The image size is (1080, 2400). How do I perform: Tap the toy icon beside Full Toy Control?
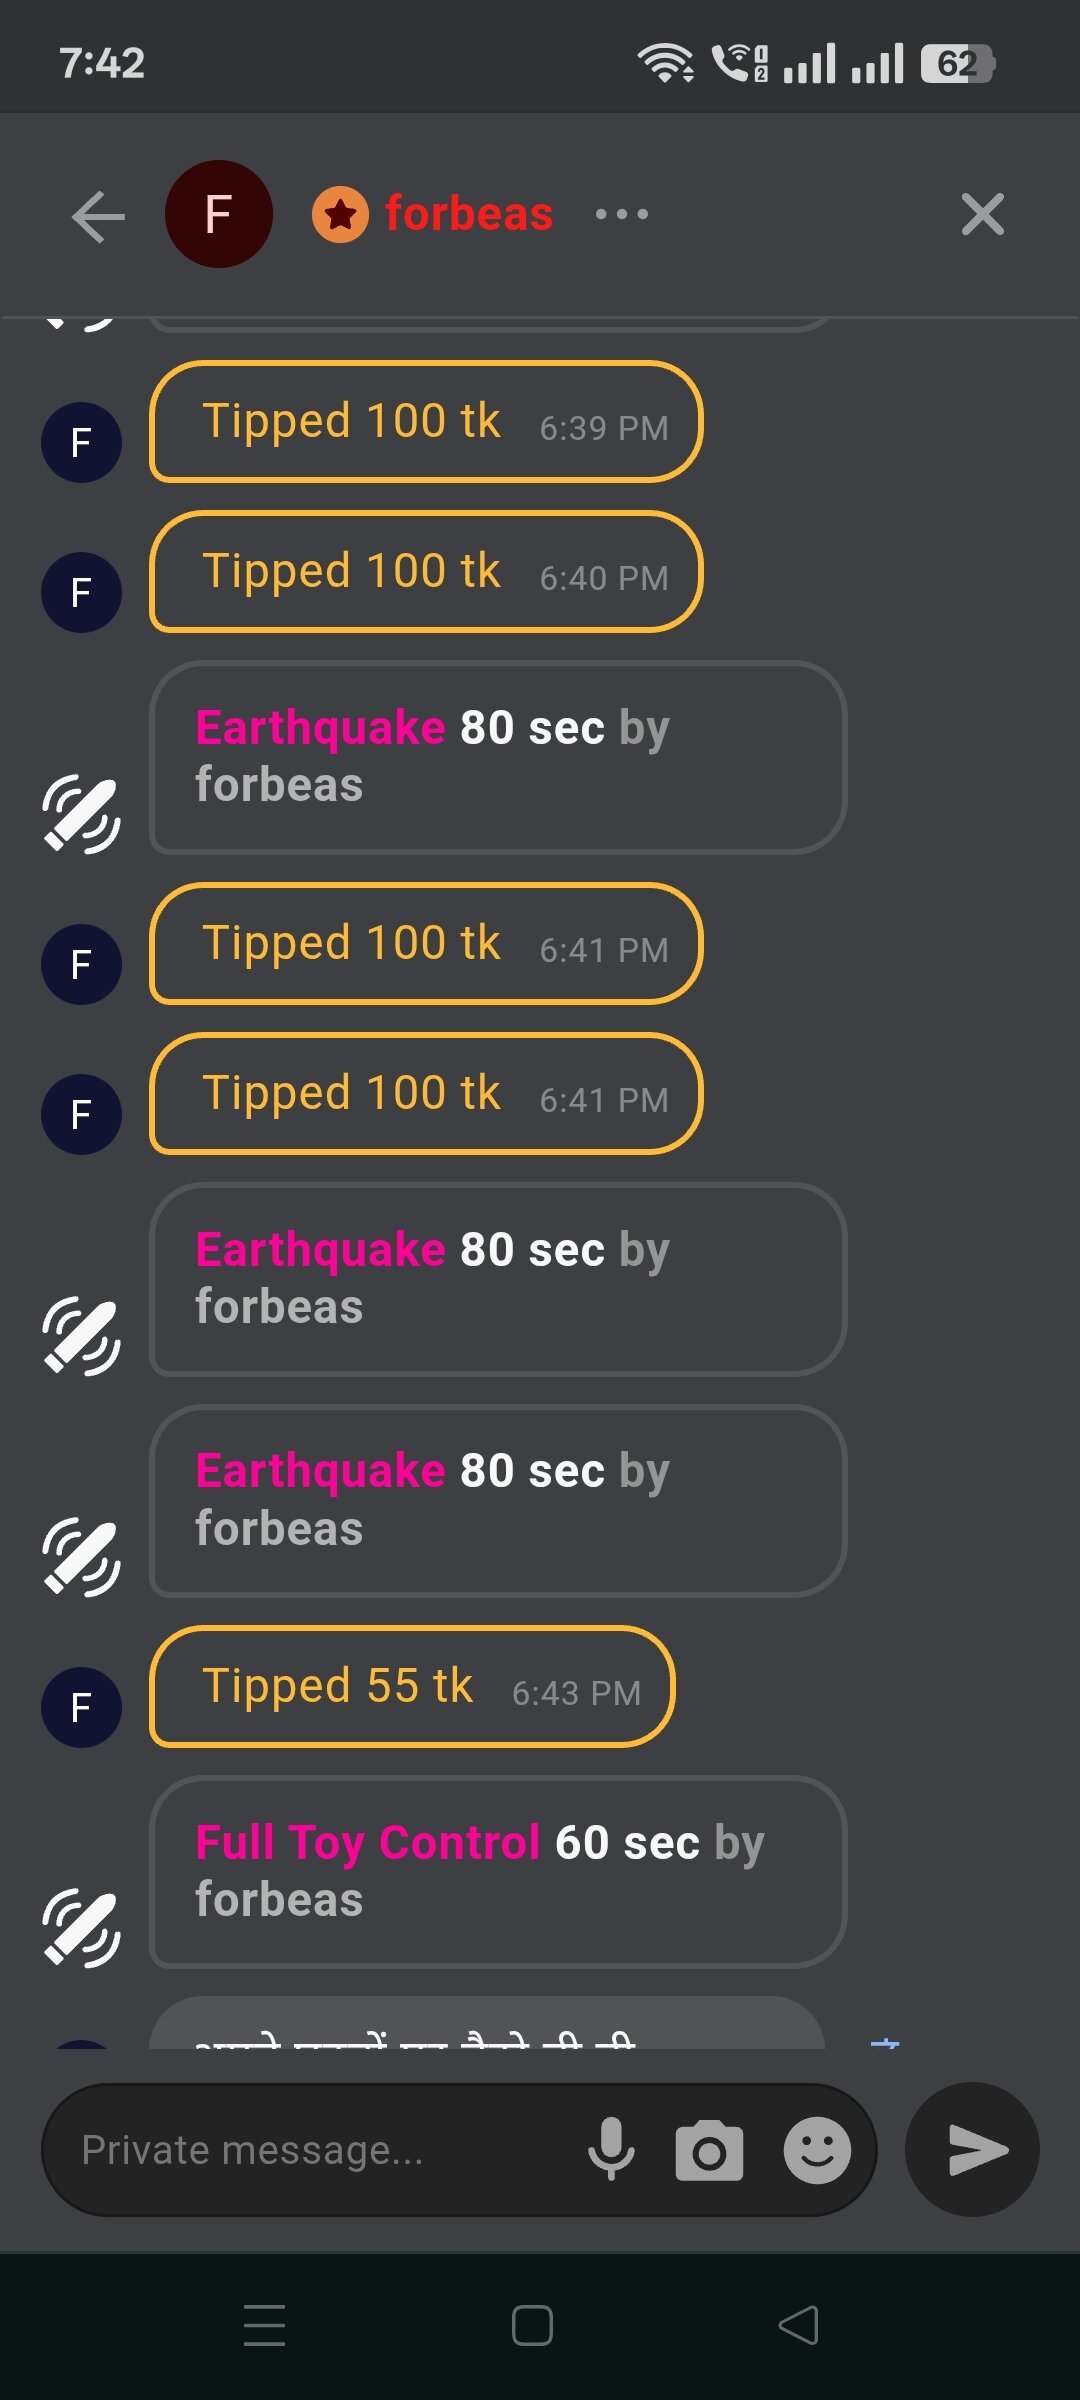[81, 1928]
